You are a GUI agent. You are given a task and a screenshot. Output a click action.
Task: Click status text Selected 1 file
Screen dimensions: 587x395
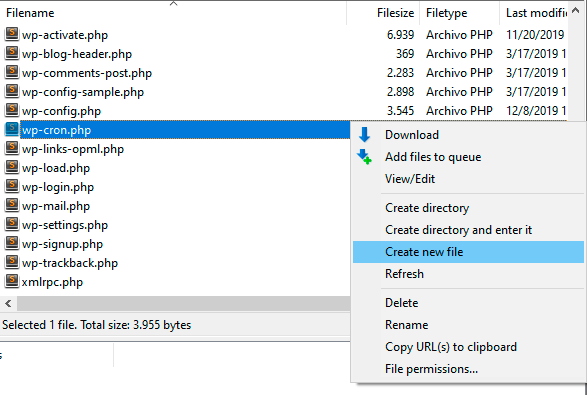[97, 325]
